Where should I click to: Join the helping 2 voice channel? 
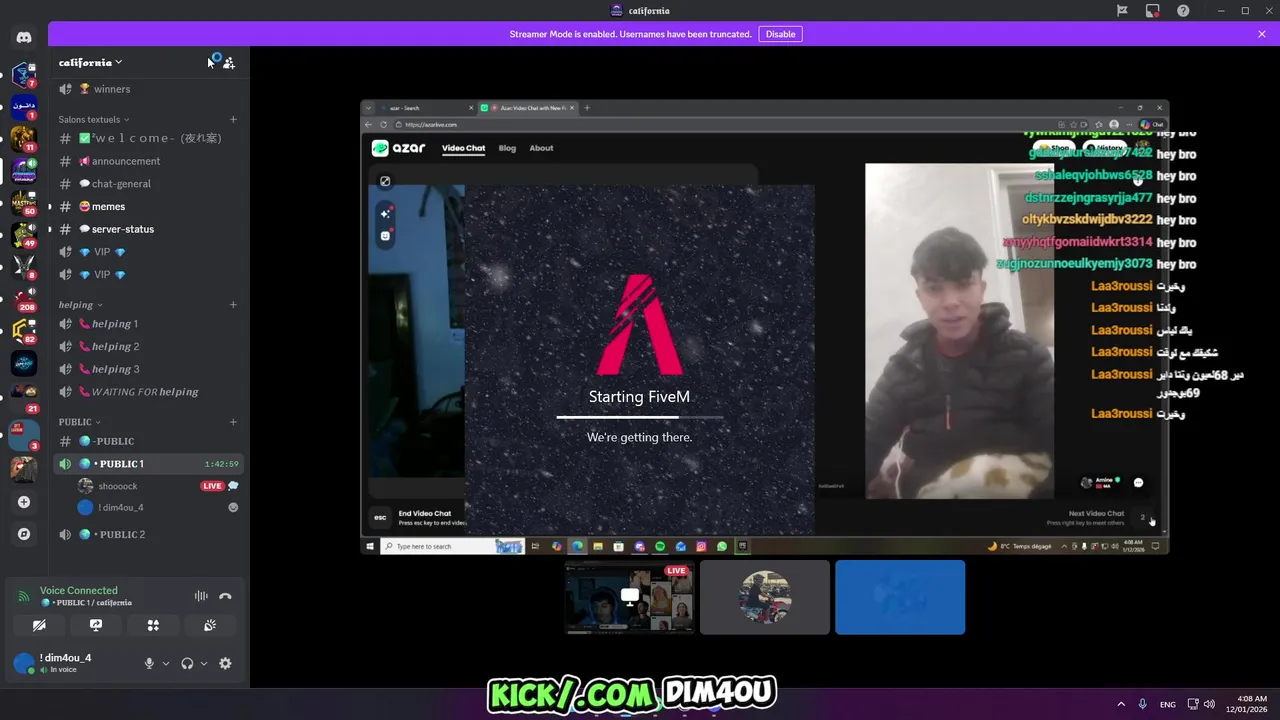pos(148,346)
